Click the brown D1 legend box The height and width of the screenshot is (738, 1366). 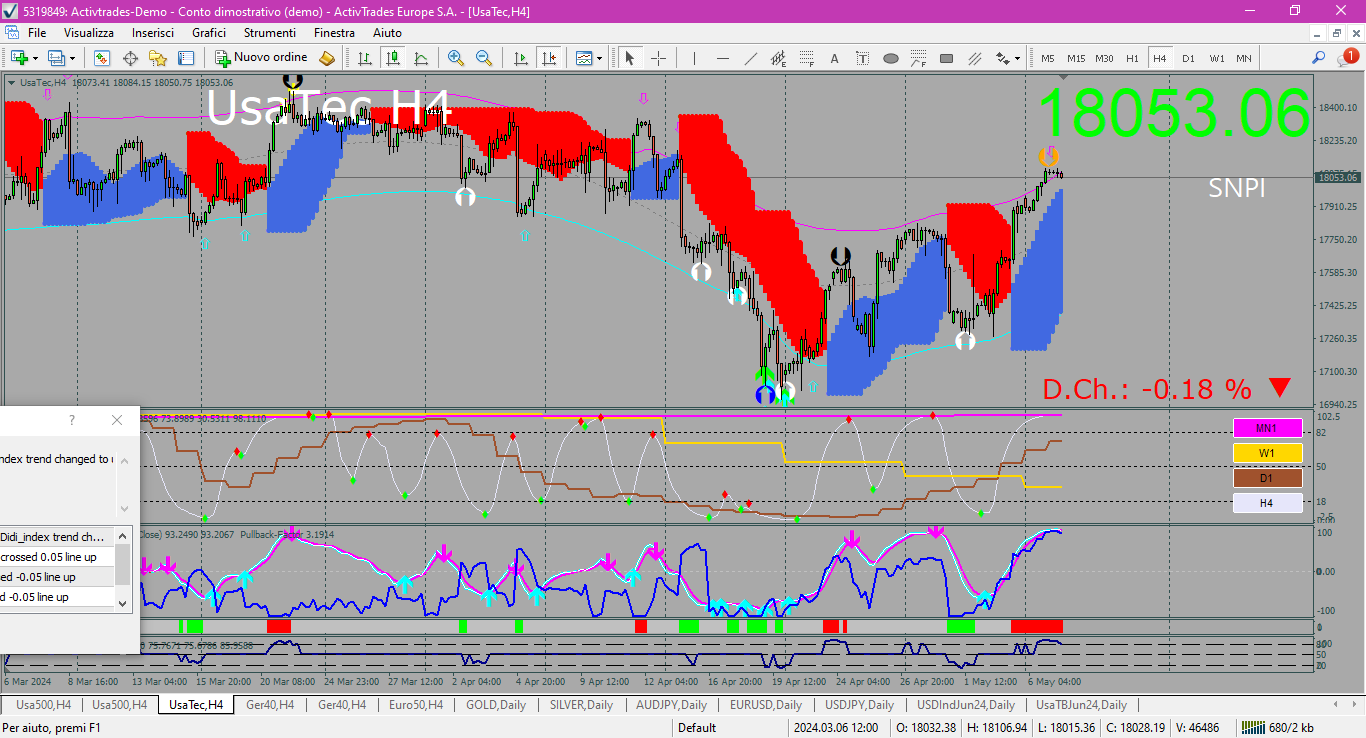point(1267,478)
